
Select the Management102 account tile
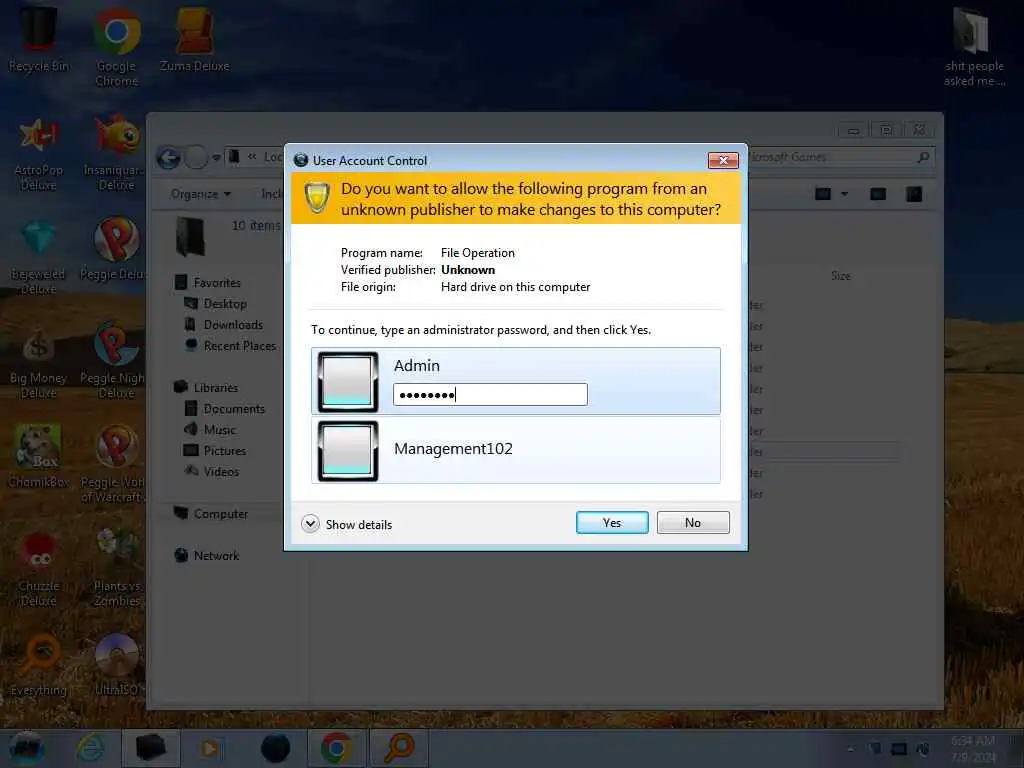516,451
